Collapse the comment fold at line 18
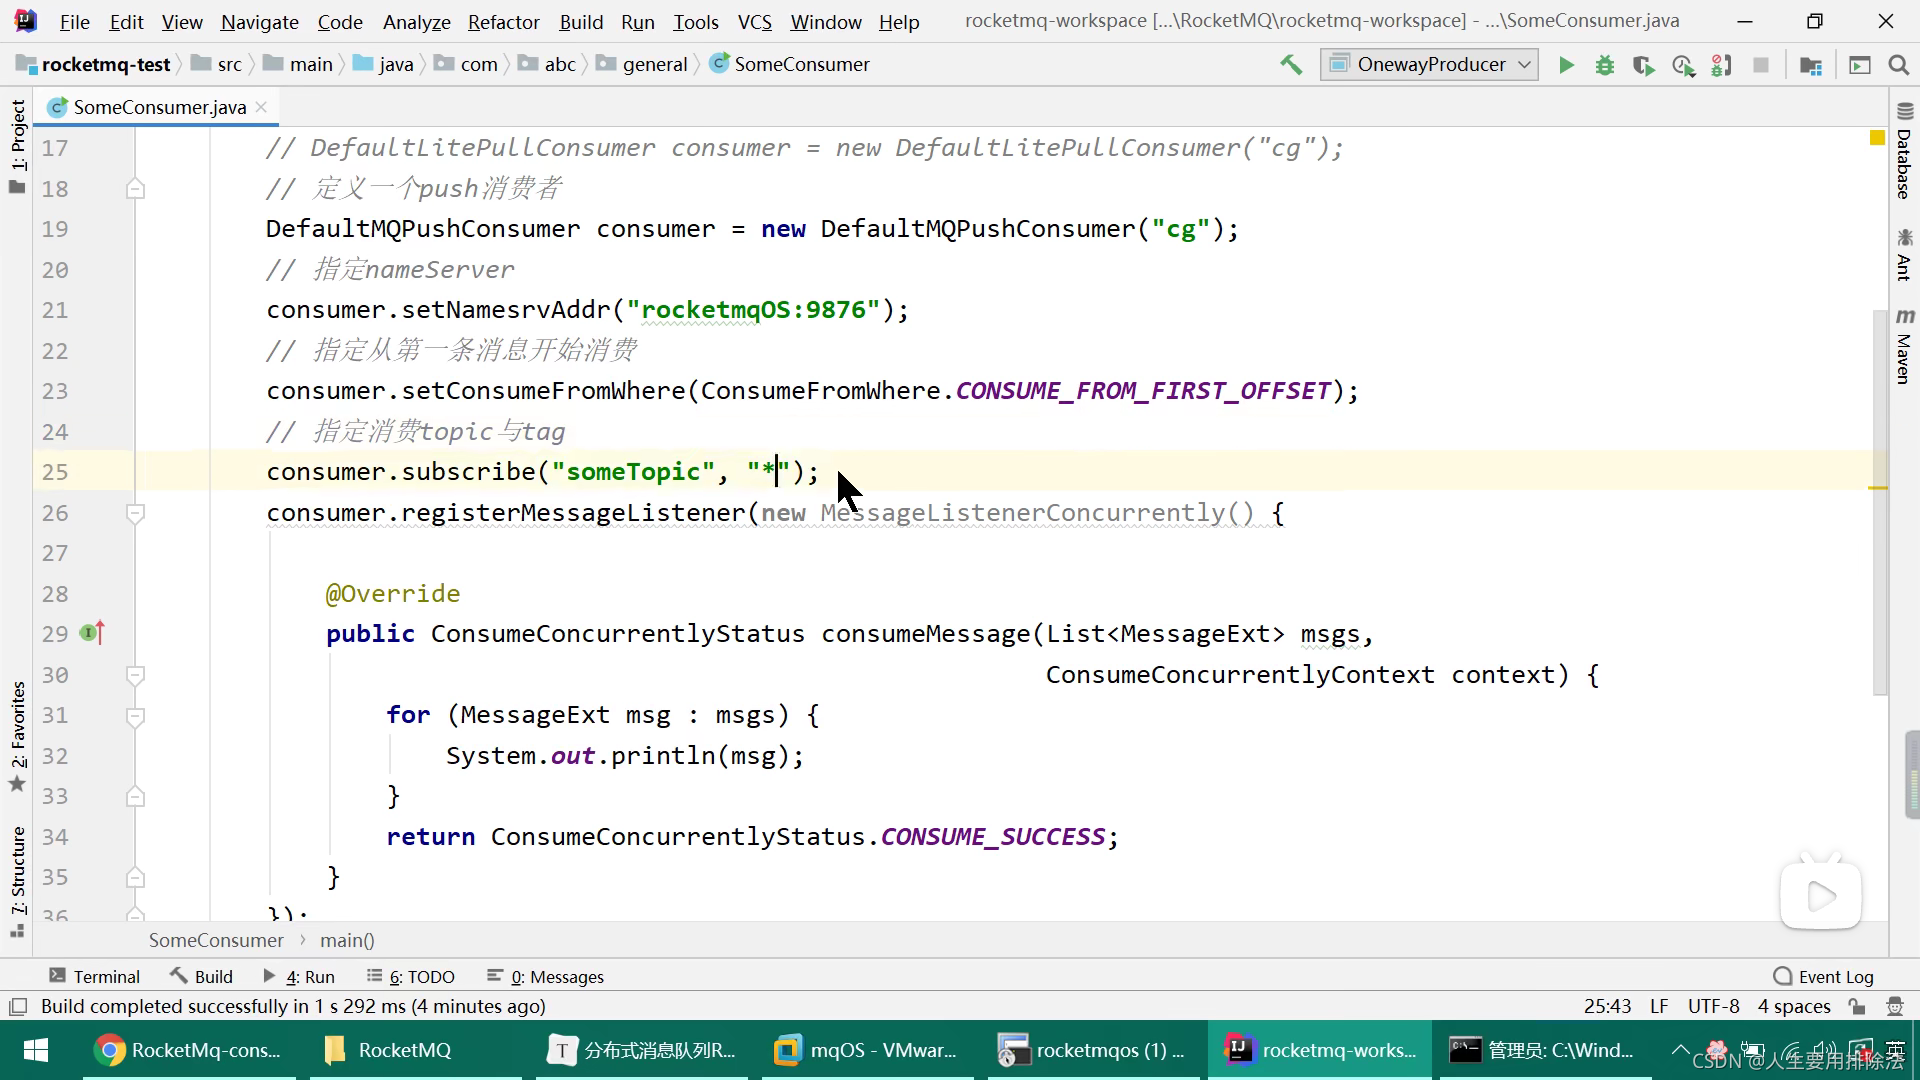 [136, 189]
